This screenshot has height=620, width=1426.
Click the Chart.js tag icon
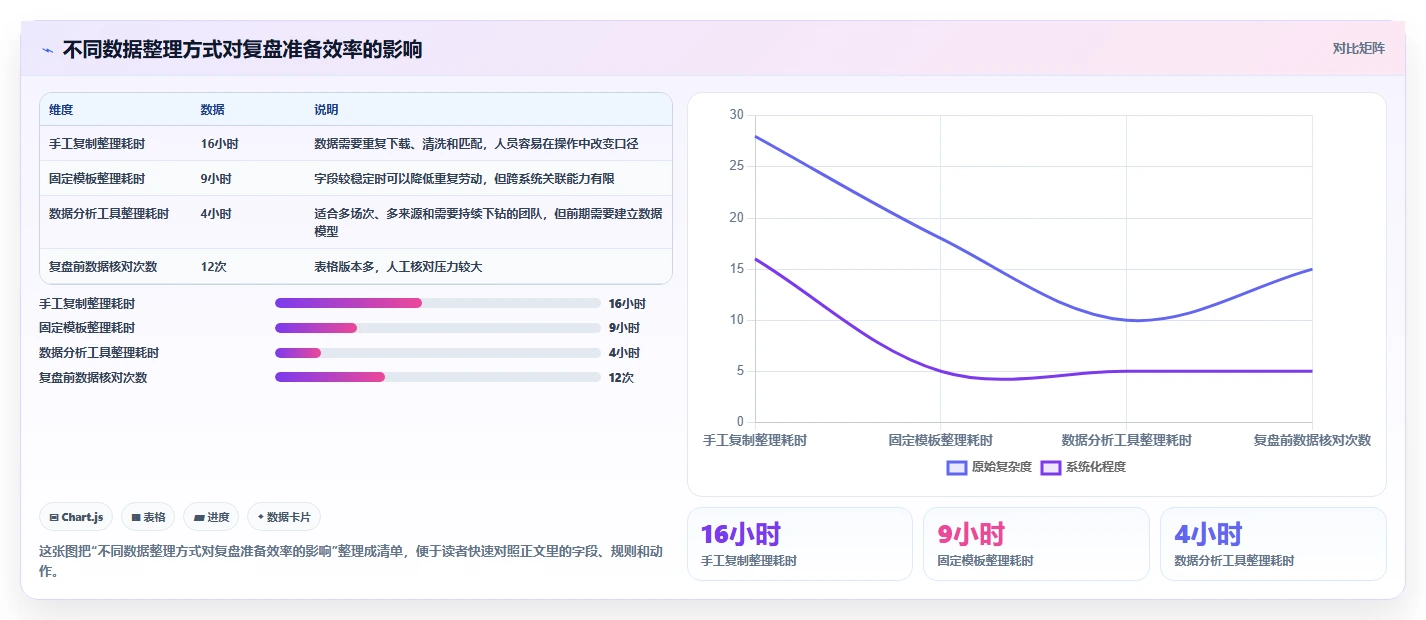point(54,517)
